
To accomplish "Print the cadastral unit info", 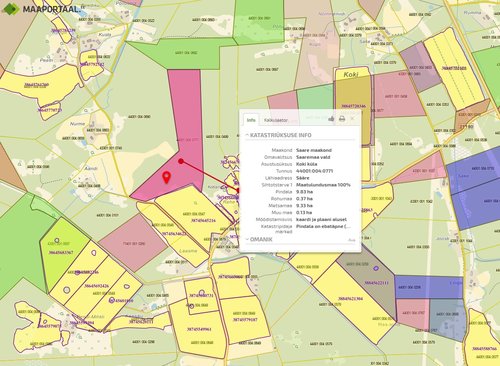I will click(342, 119).
